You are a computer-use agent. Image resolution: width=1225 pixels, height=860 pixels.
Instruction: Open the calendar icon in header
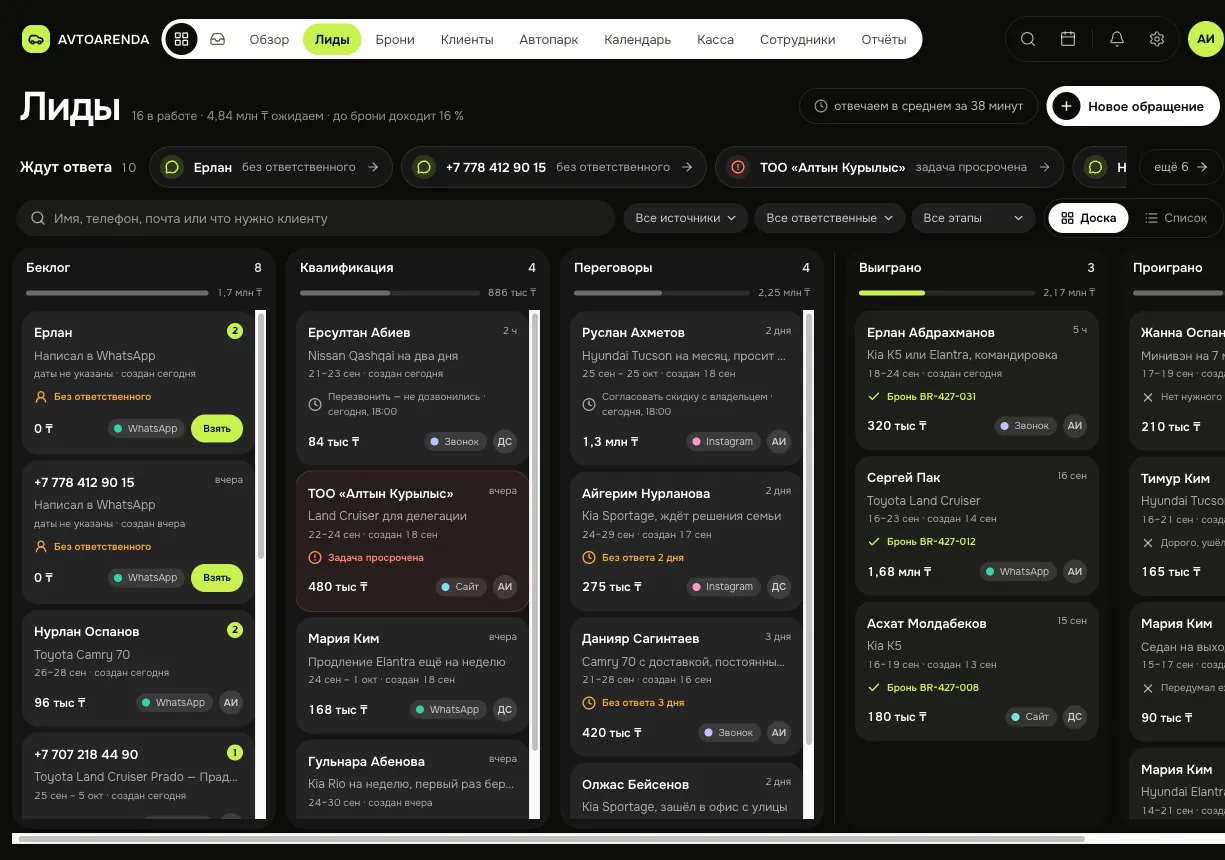(x=1068, y=39)
